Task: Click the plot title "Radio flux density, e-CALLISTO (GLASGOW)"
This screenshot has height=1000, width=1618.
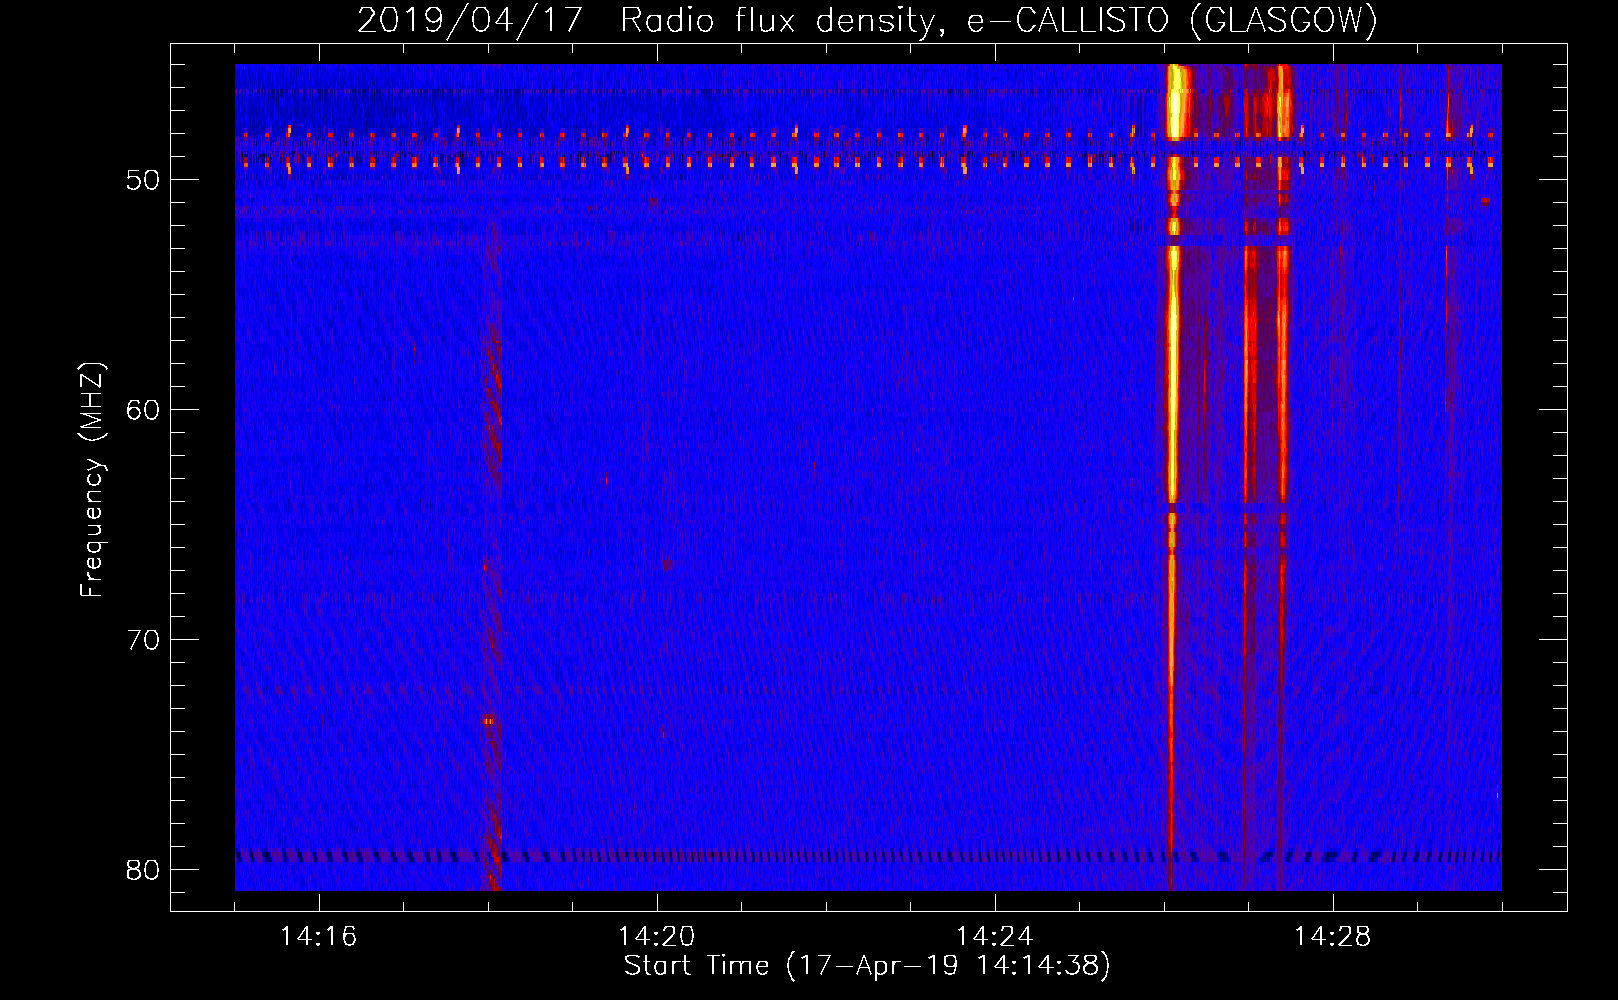Action: [999, 20]
